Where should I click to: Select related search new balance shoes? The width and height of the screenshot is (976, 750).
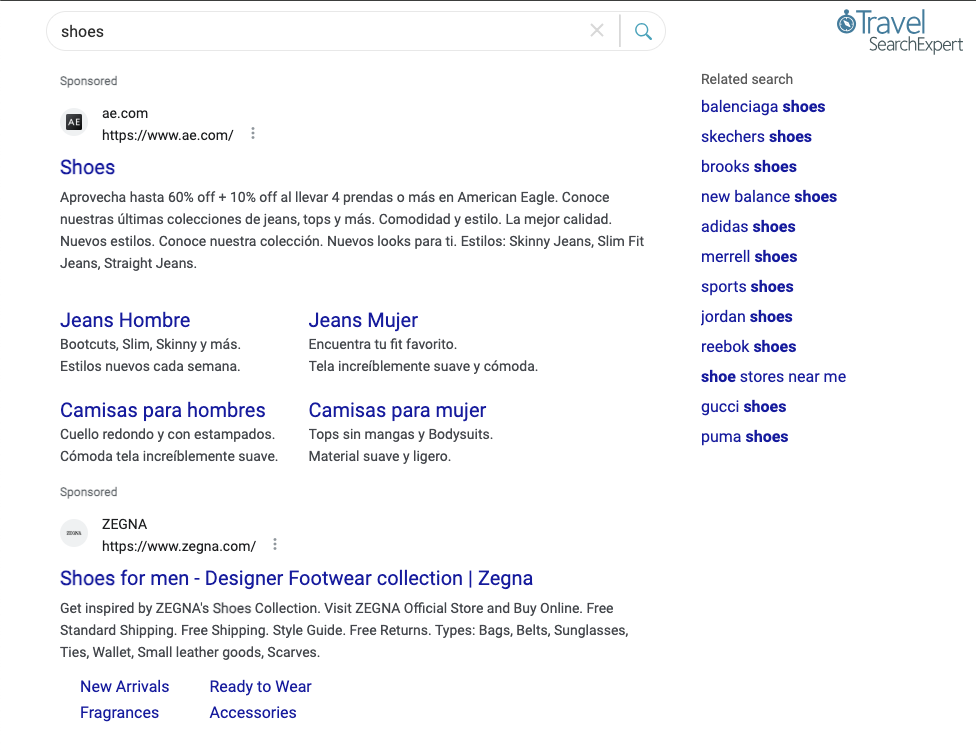769,197
